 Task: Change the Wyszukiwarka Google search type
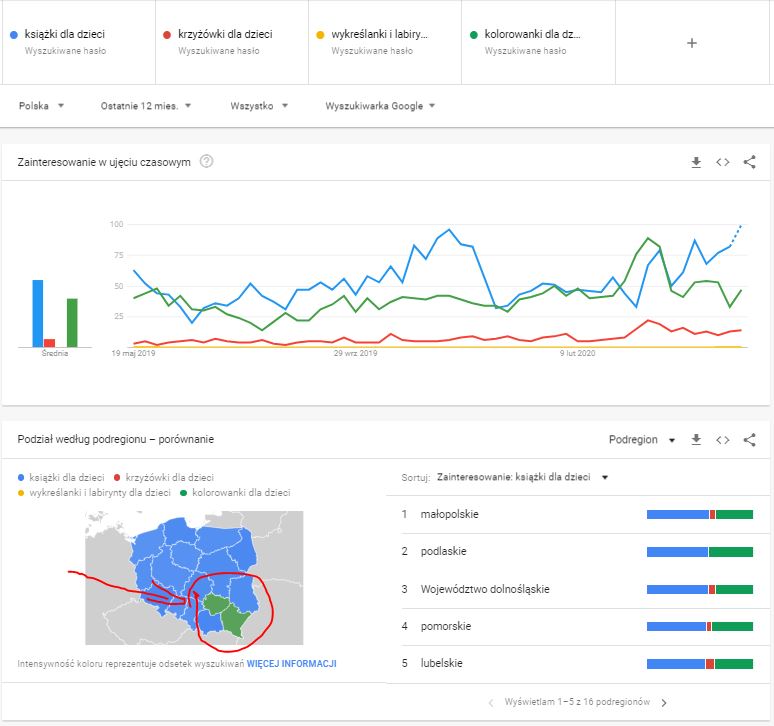pos(380,105)
